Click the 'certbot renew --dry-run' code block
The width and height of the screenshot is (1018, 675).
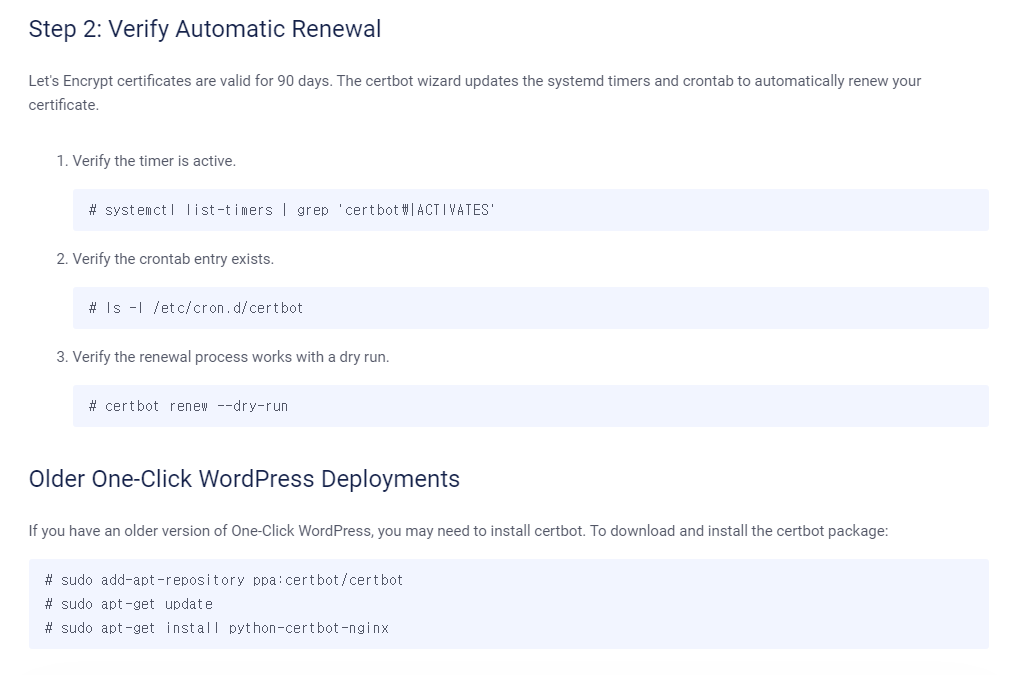[530, 406]
